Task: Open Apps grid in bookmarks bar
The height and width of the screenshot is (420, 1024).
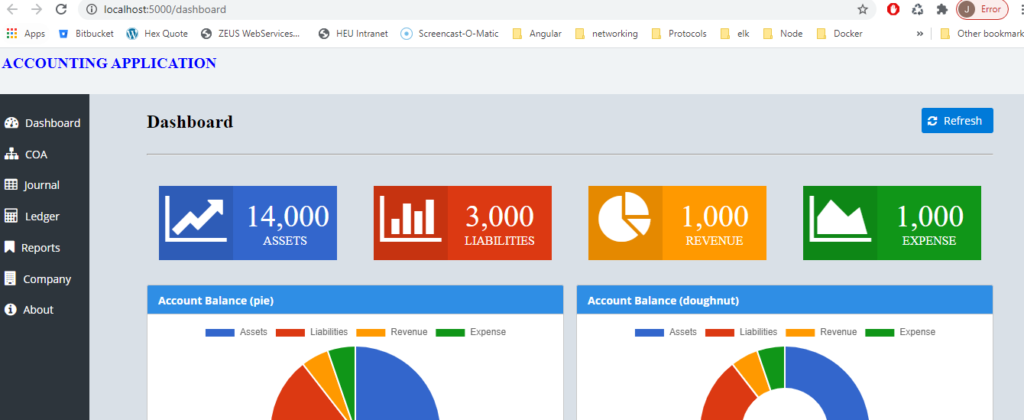Action: [26, 33]
